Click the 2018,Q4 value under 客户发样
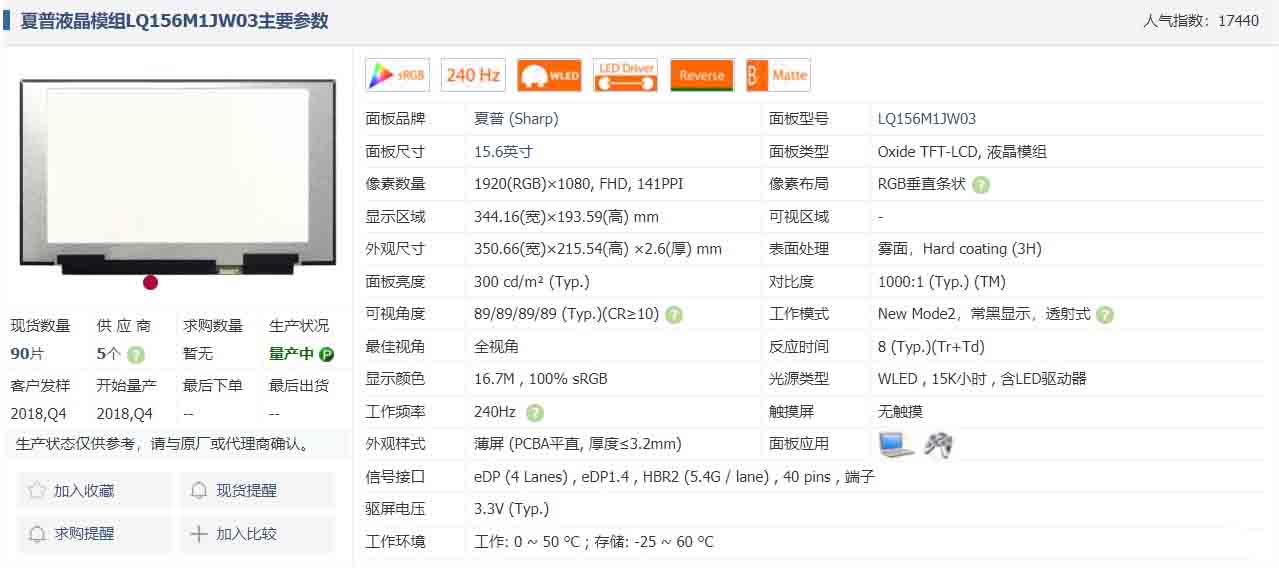The height and width of the screenshot is (573, 1279). point(39,413)
